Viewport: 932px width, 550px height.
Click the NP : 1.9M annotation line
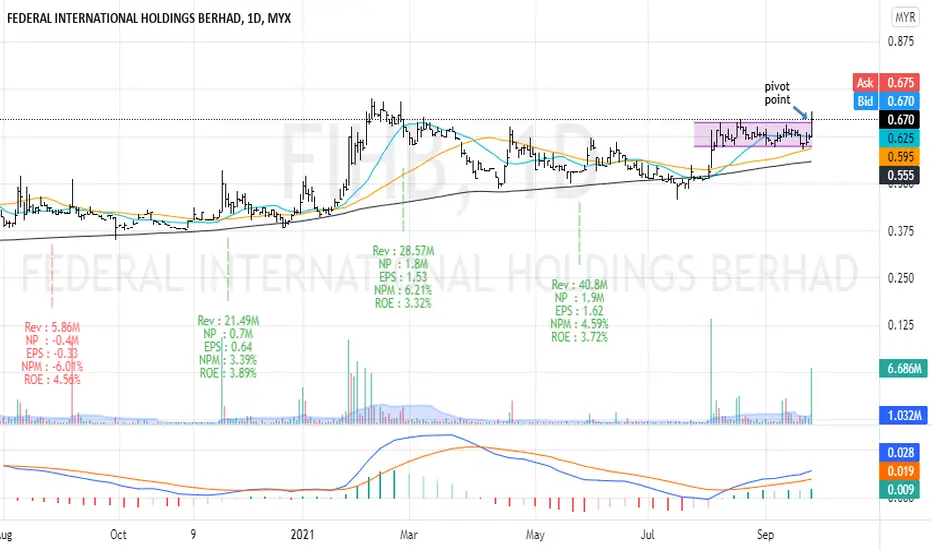[x=580, y=298]
